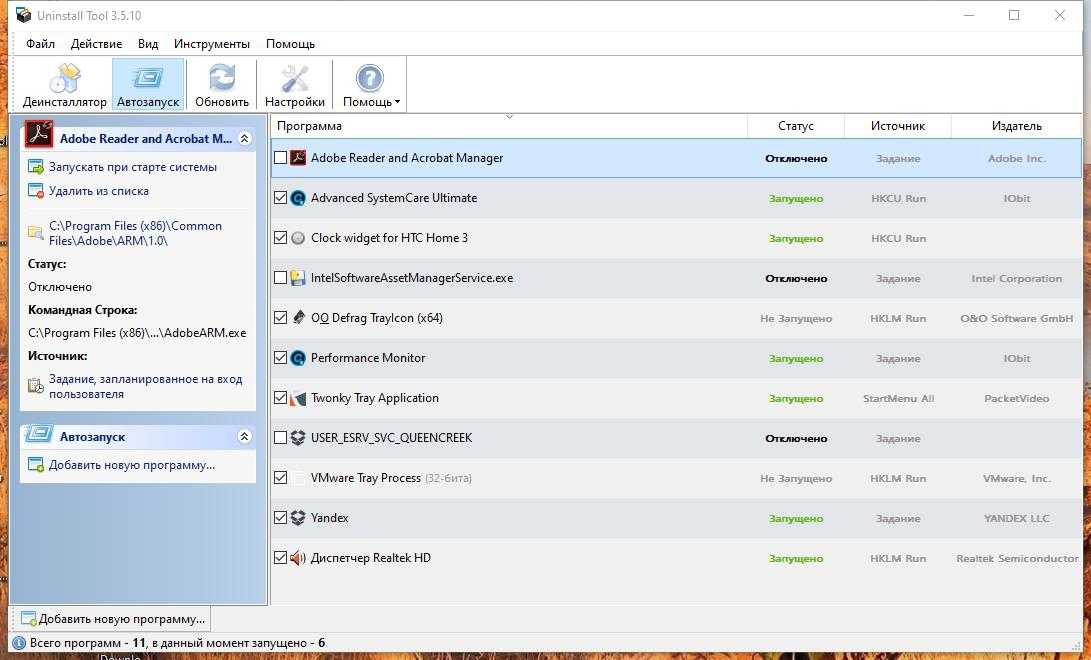Click the Clock widget for HTC Home icon

[298, 238]
